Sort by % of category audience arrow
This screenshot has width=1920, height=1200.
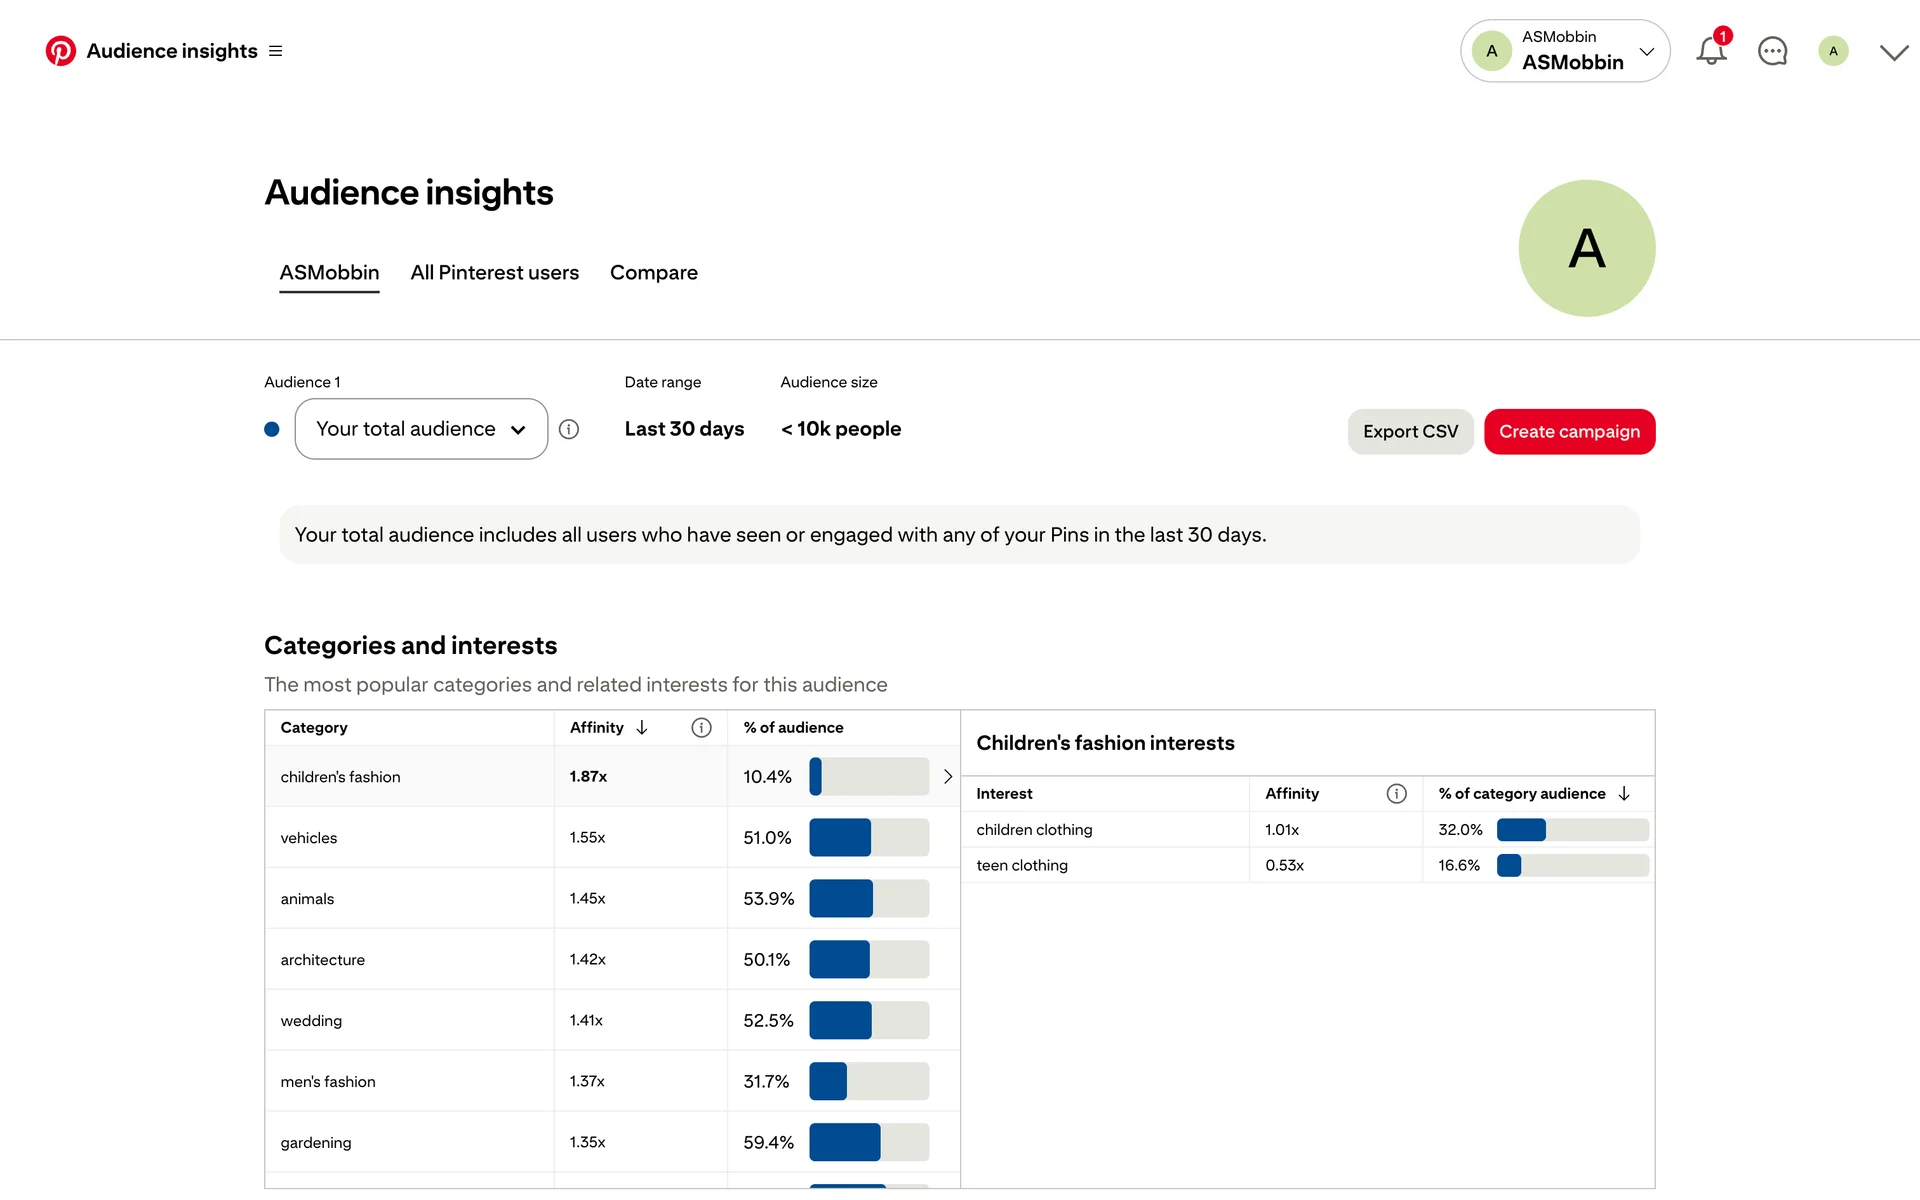(1624, 794)
